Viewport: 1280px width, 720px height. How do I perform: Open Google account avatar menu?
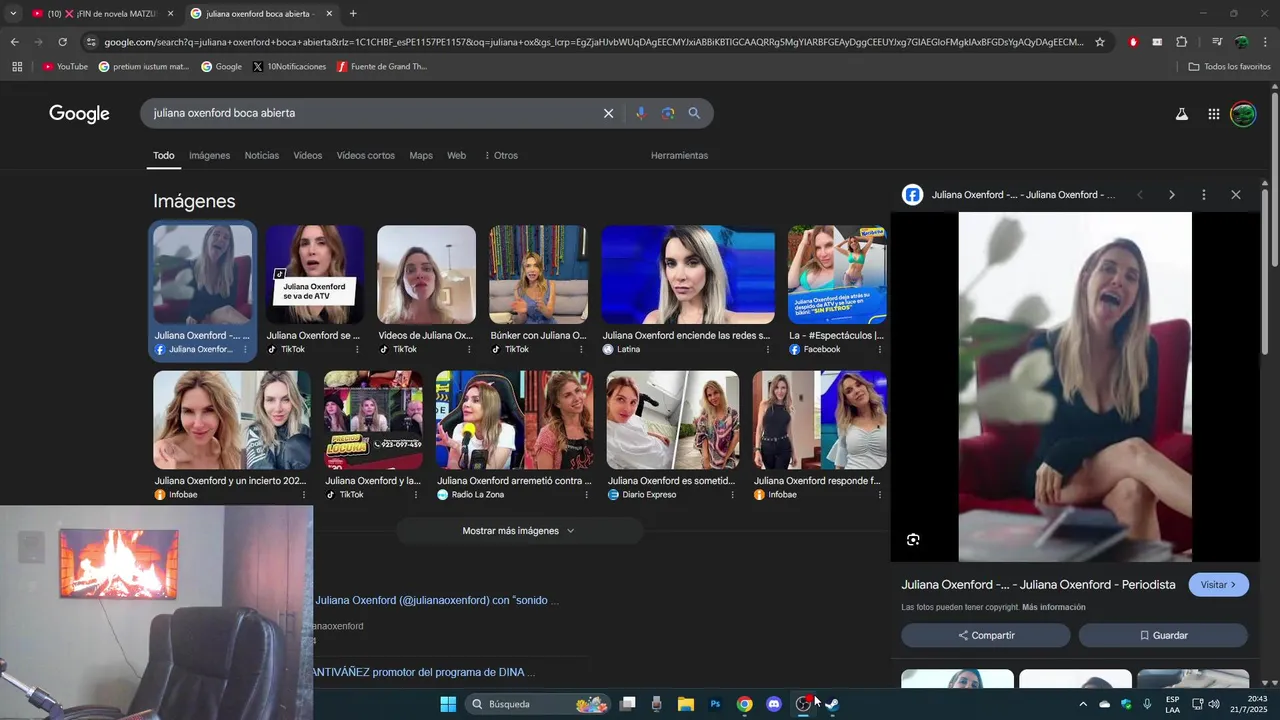tap(1243, 114)
